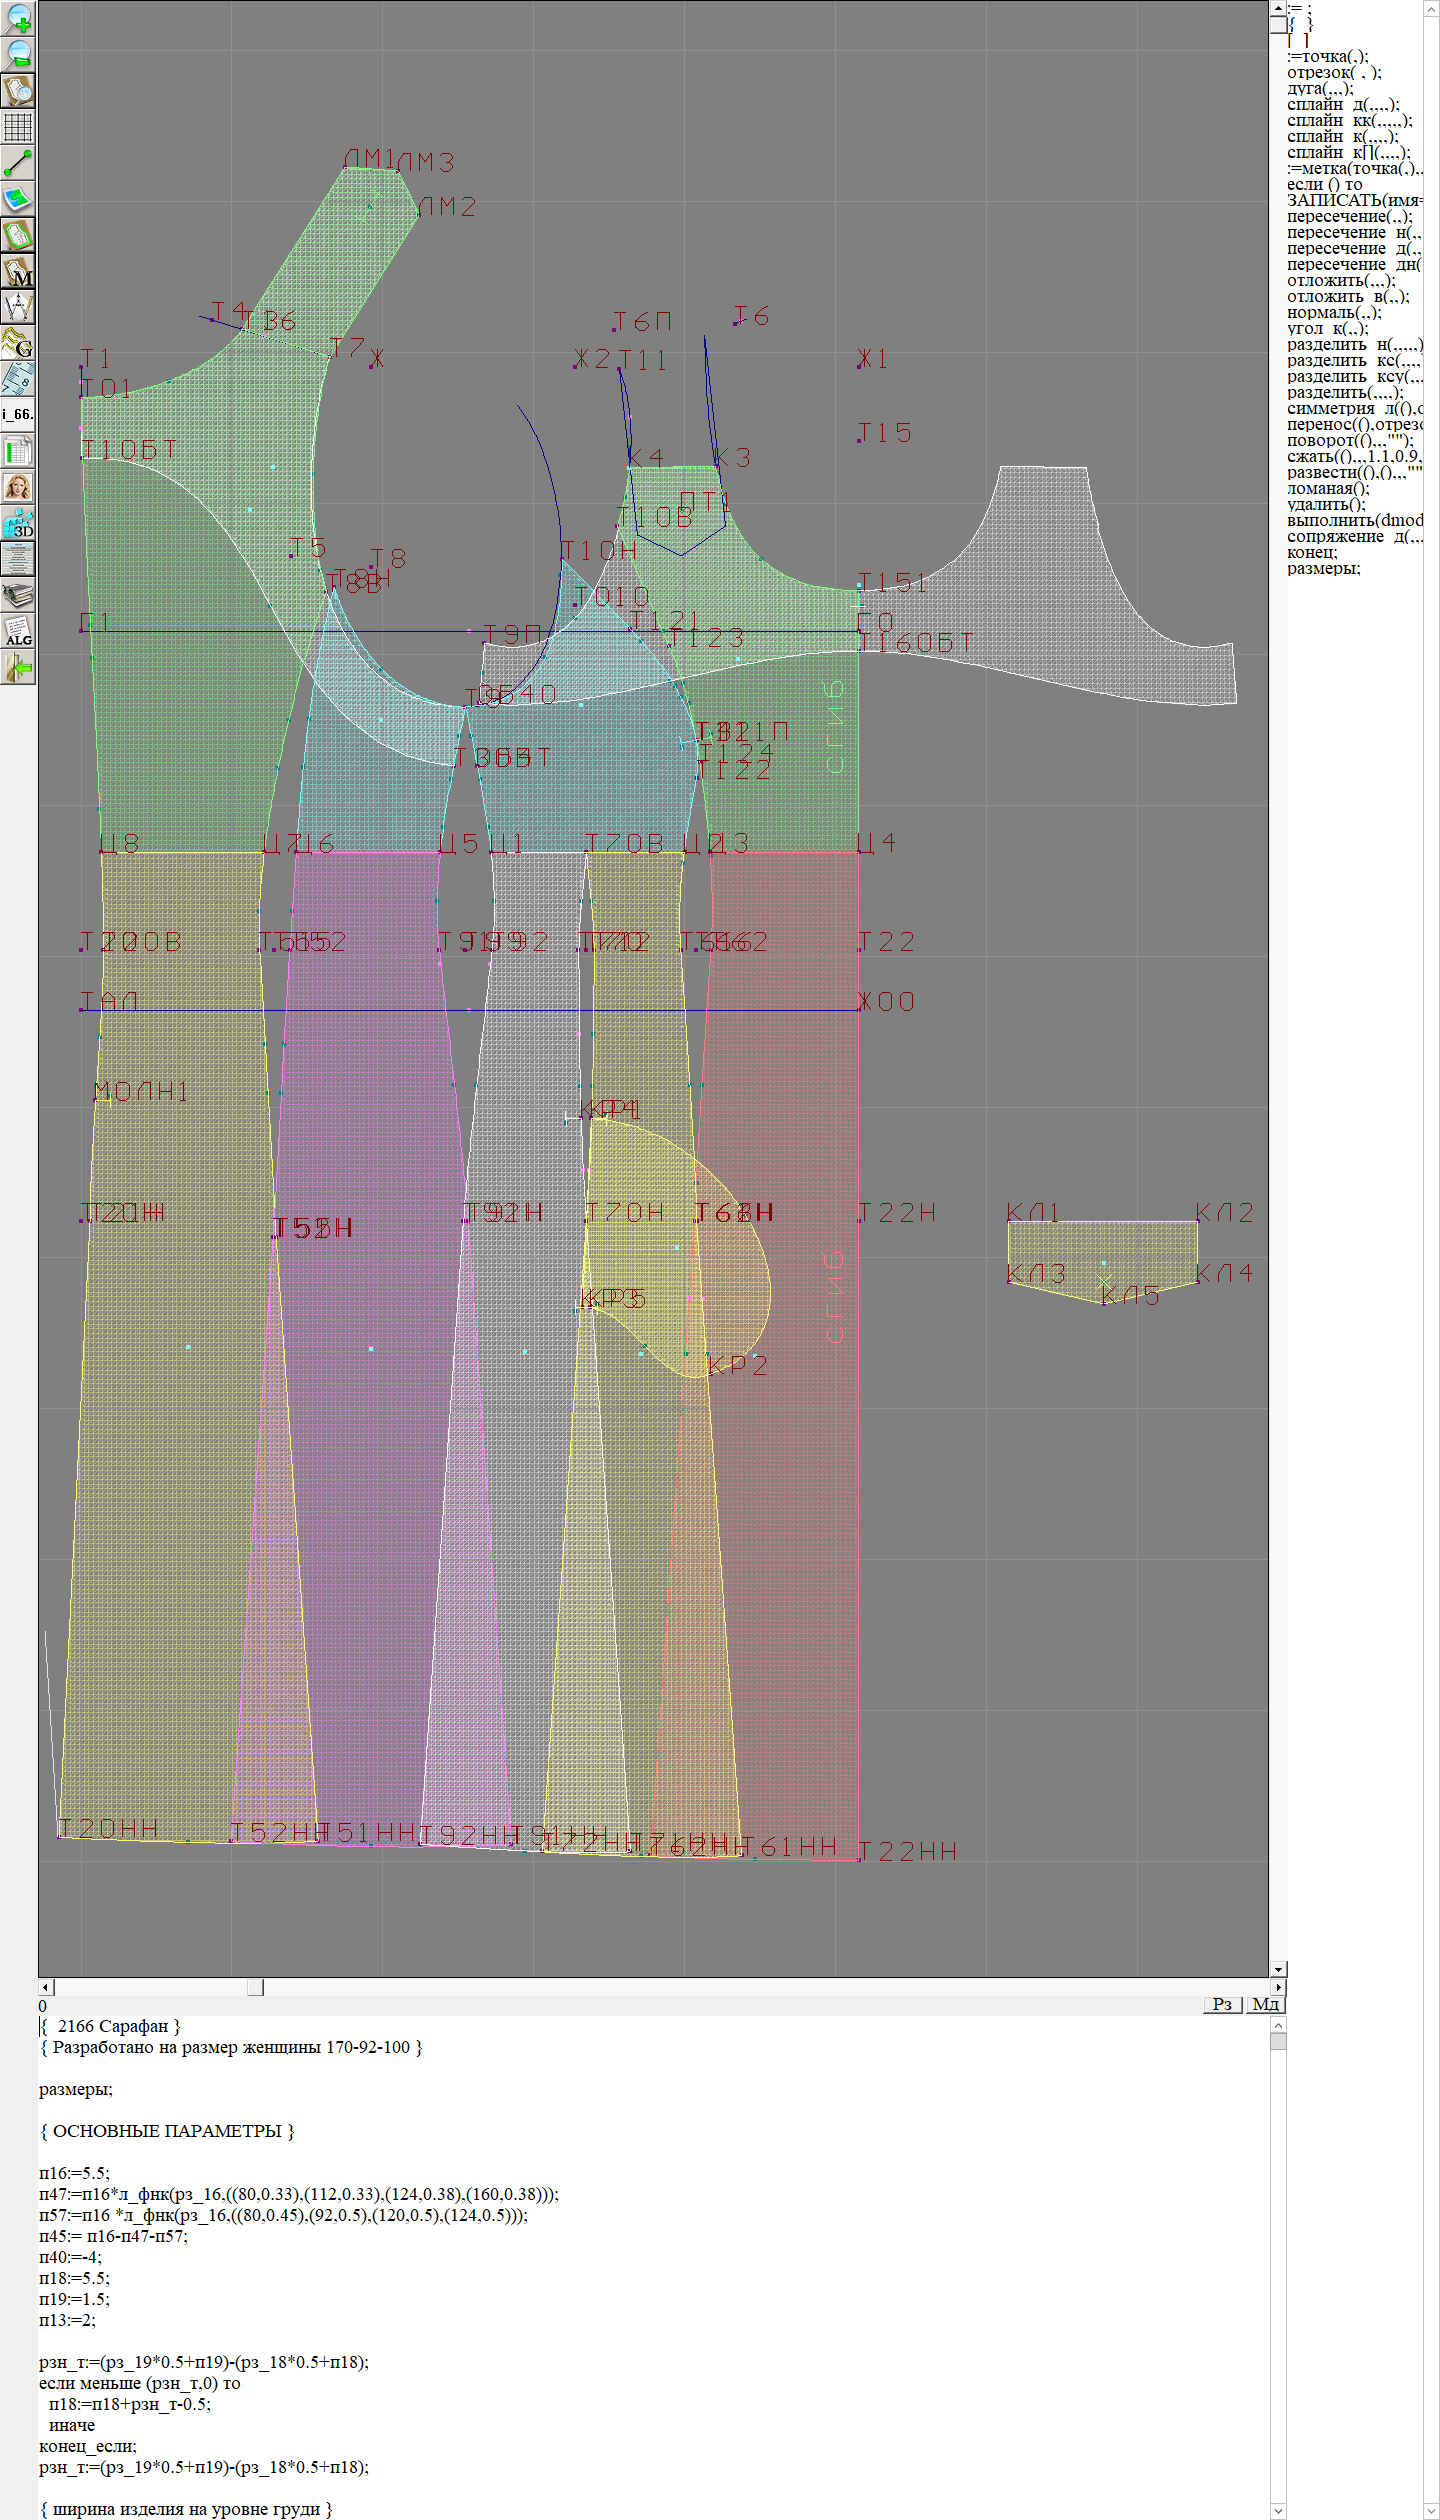
Task: Click the zoom out magnifier icon
Action: point(18,54)
